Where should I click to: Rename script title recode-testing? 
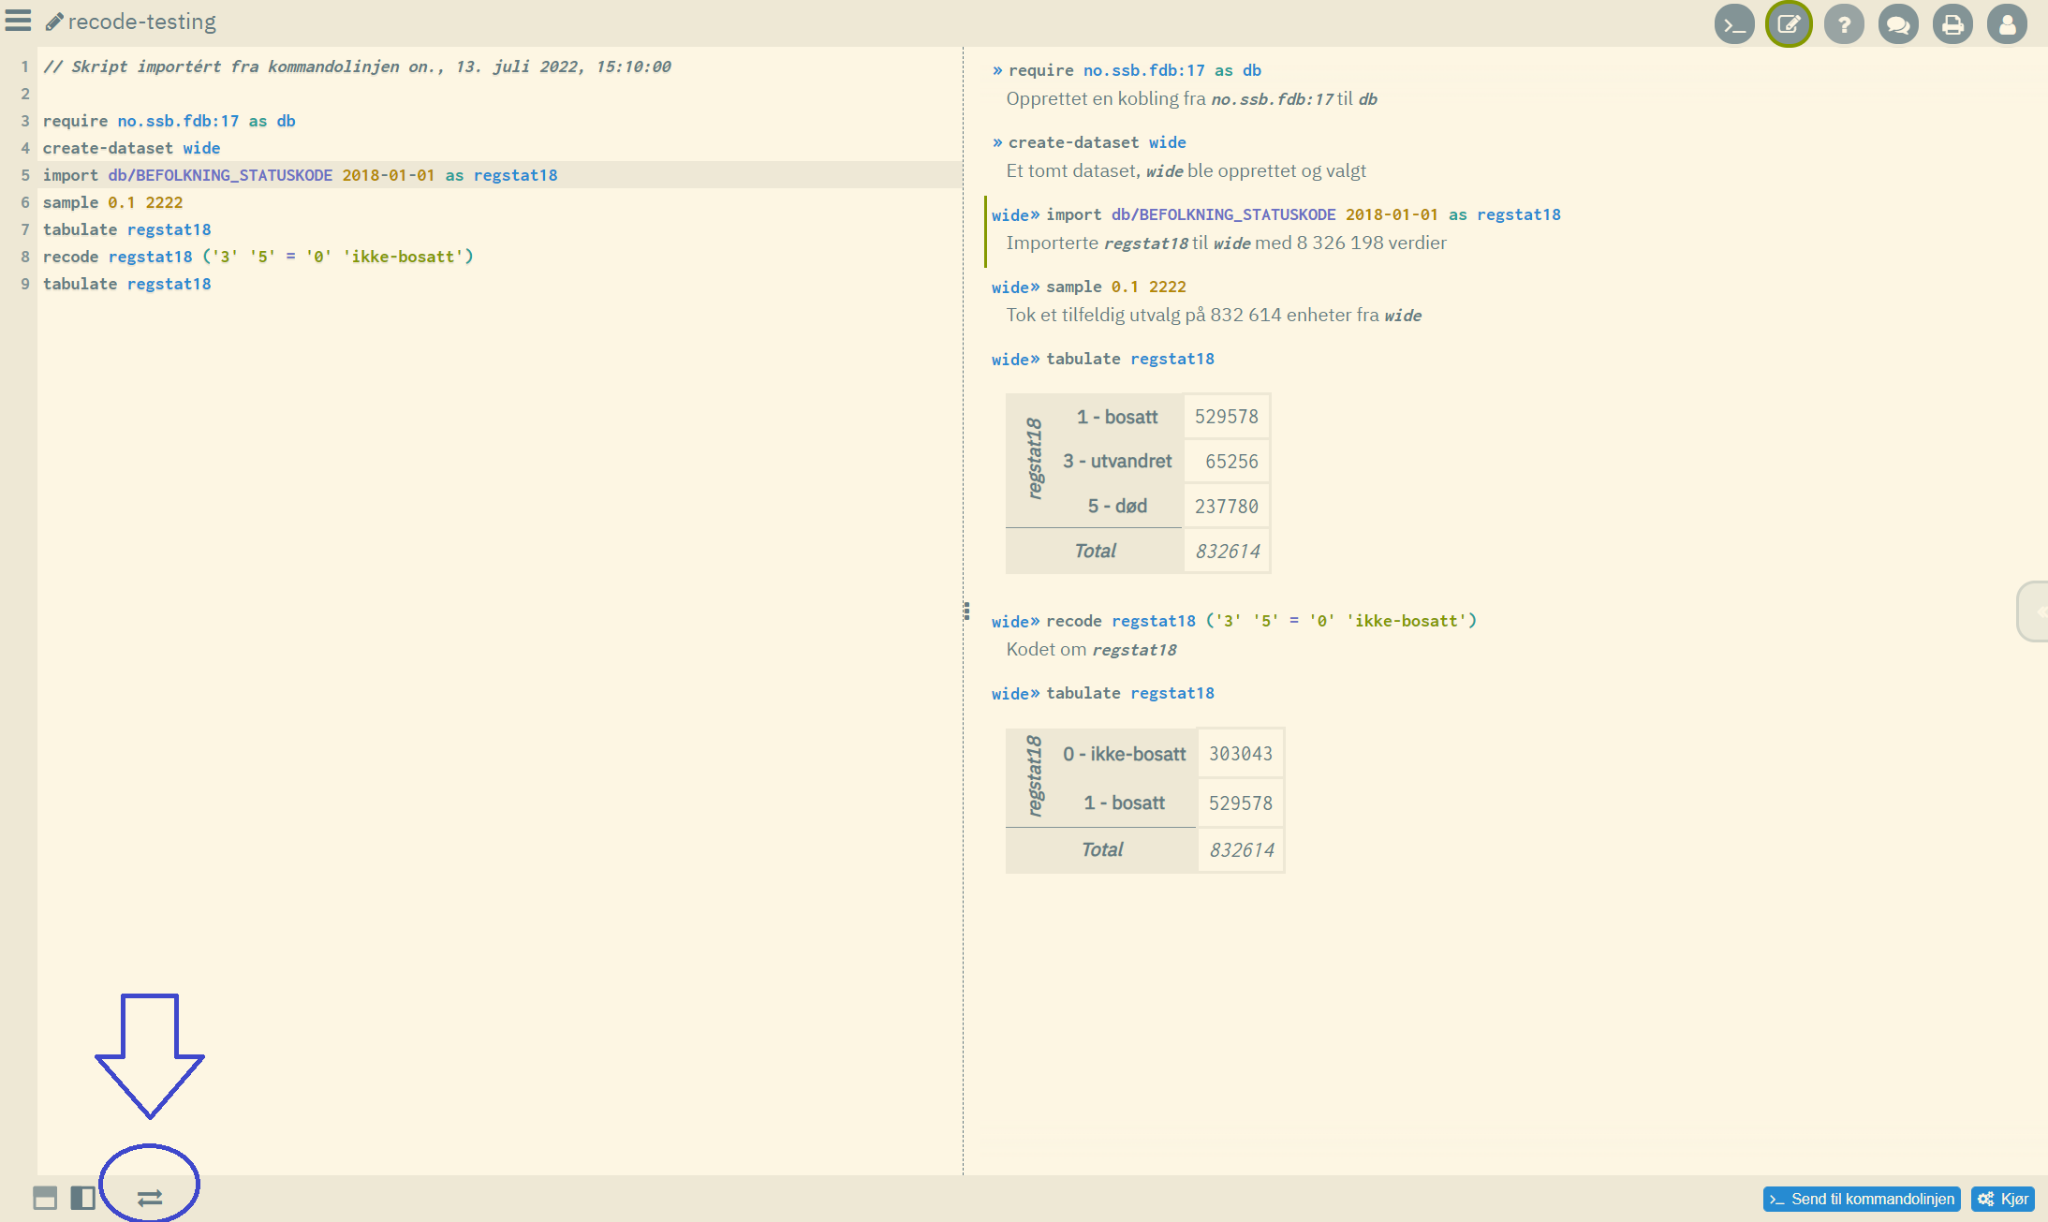coord(141,22)
